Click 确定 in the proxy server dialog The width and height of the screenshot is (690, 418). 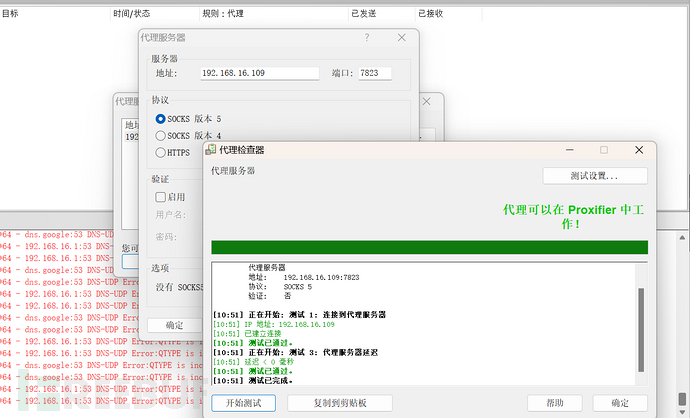174,325
